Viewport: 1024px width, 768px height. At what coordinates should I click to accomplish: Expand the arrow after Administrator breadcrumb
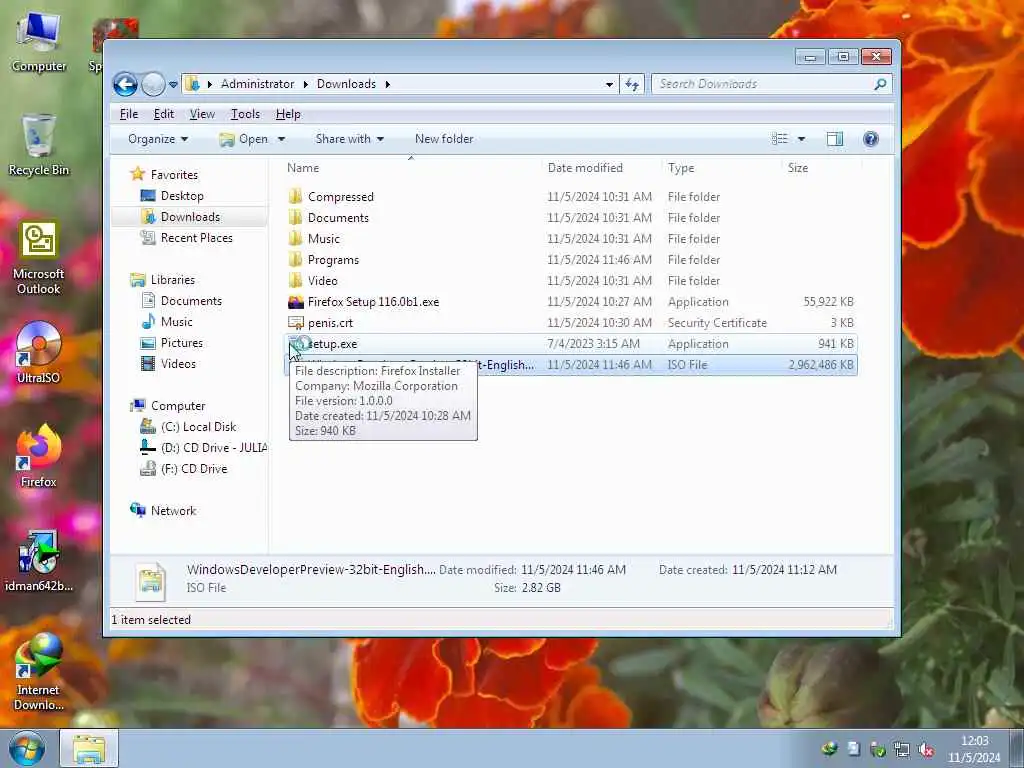(x=305, y=84)
